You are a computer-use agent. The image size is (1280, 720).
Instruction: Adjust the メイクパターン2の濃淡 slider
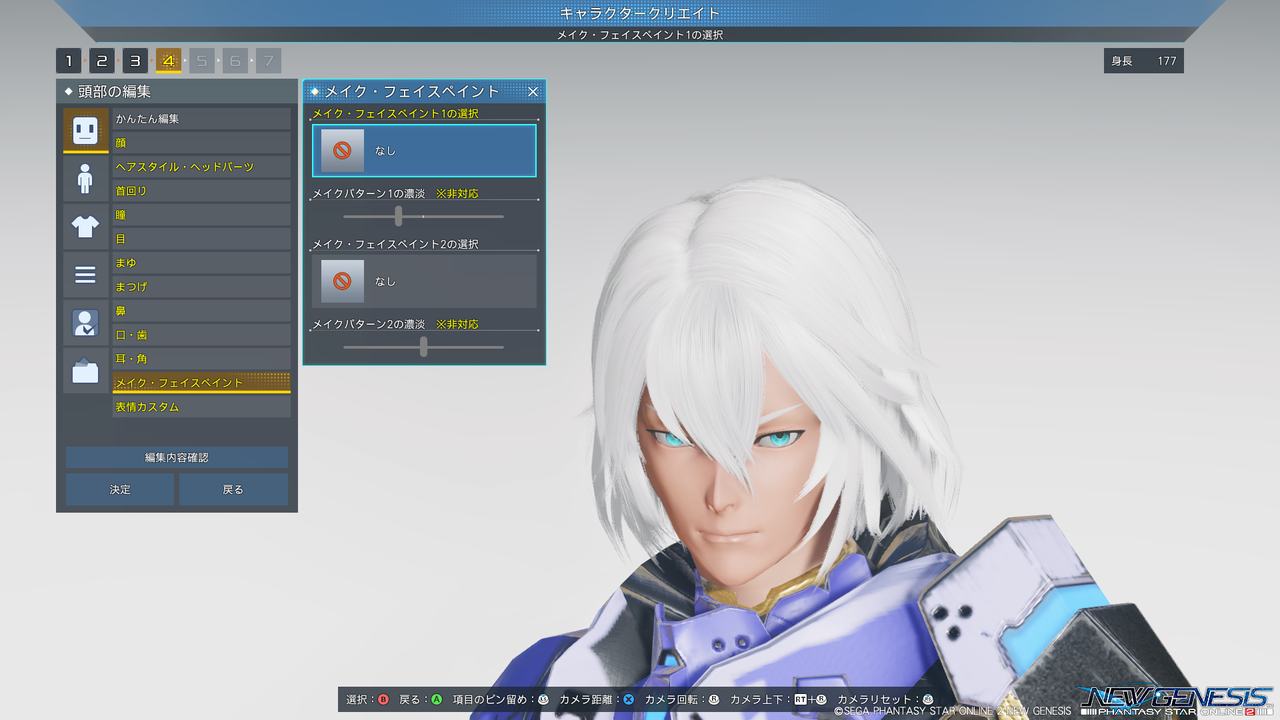pyautogui.click(x=423, y=347)
